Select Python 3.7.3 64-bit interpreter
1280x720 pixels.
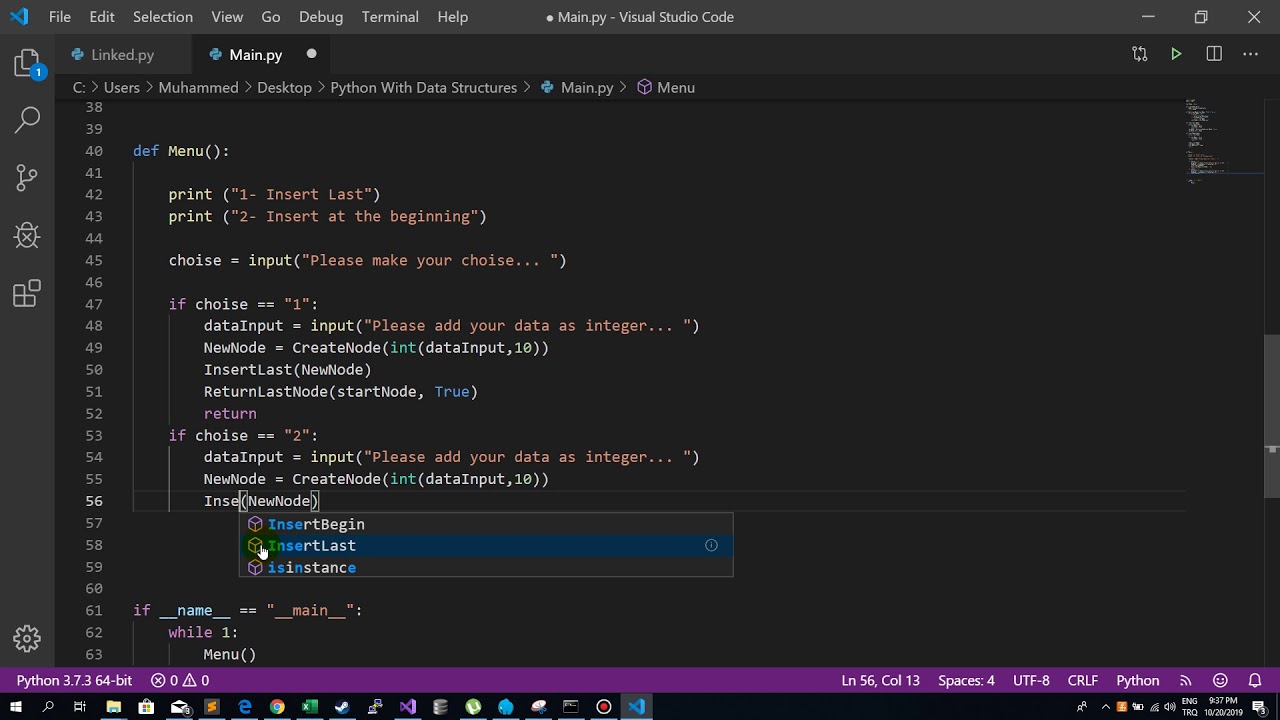tap(74, 680)
